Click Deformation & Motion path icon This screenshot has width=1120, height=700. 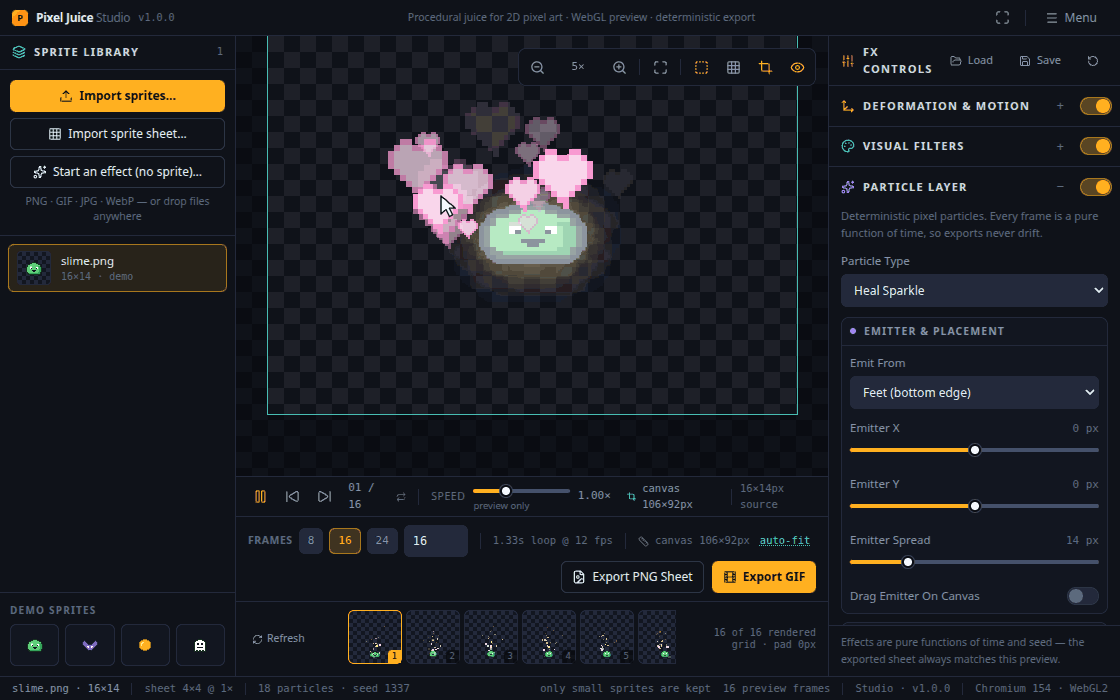coord(848,106)
